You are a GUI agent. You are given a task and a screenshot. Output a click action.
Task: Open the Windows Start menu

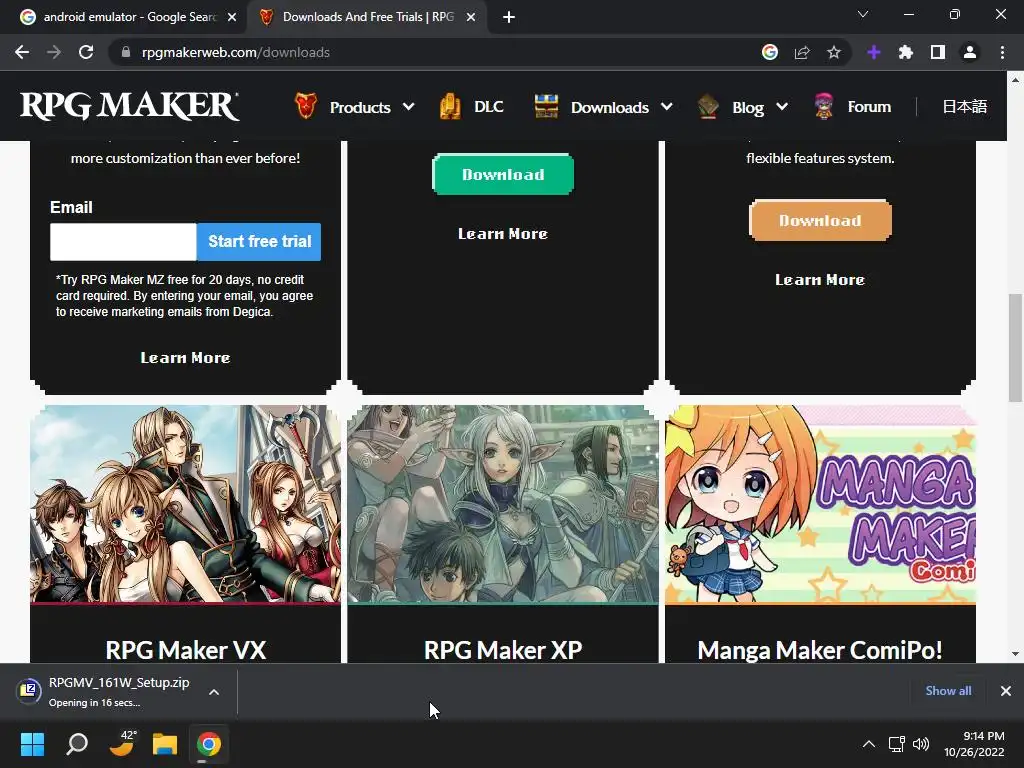pyautogui.click(x=32, y=744)
